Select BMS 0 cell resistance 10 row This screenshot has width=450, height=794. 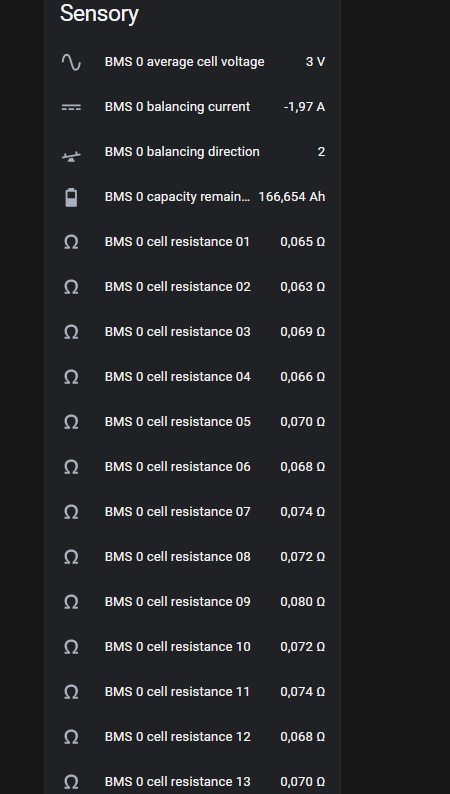(192, 647)
